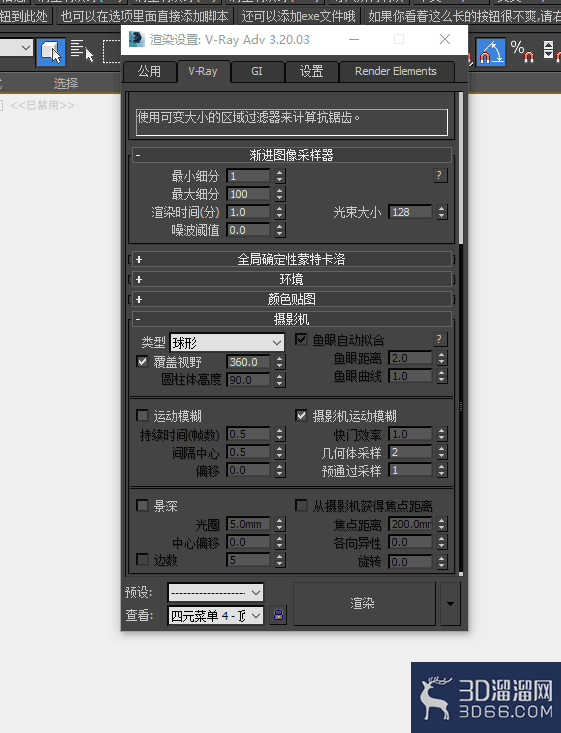The image size is (561, 733).
Task: Open the 预设 preset dropdown
Action: pos(216,592)
